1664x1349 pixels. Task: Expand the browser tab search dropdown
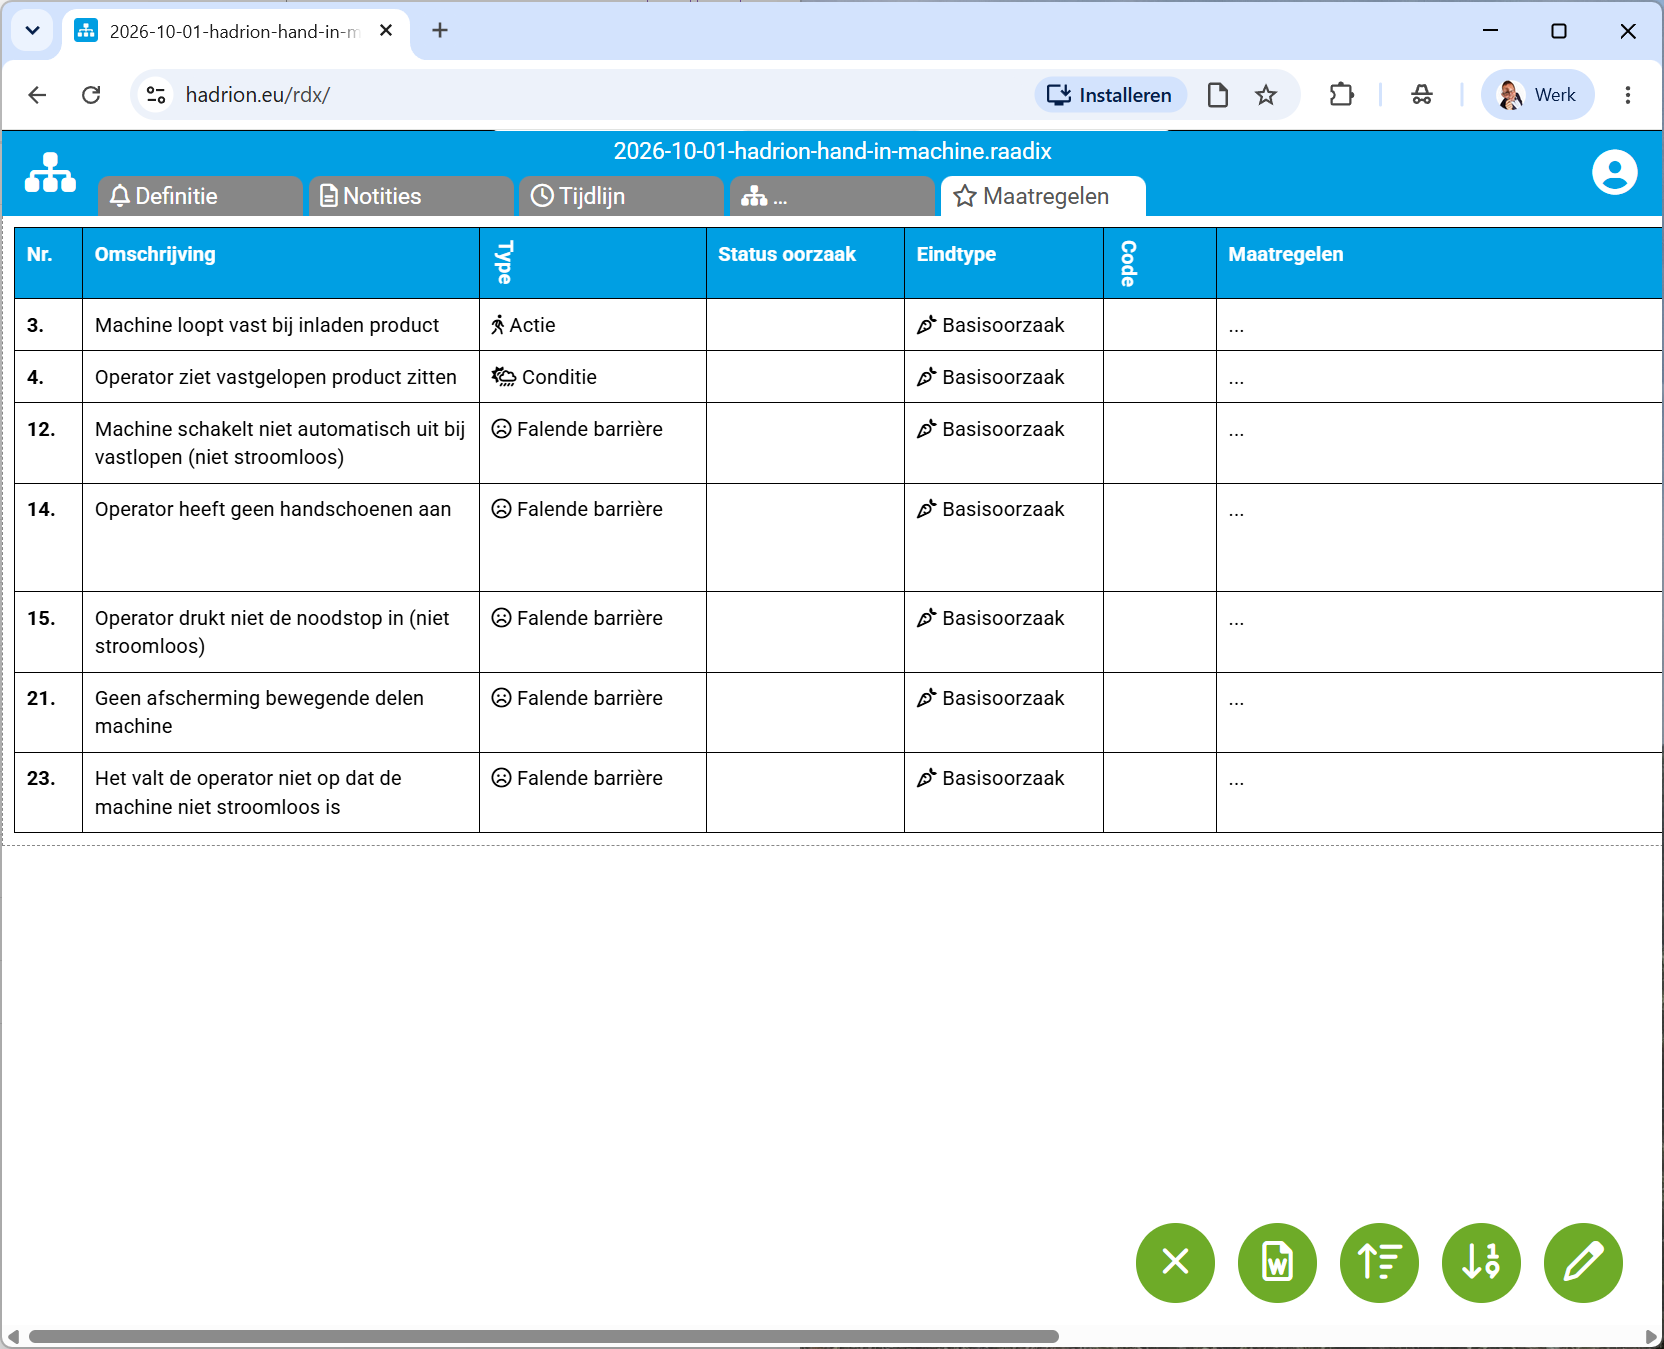pyautogui.click(x=32, y=31)
